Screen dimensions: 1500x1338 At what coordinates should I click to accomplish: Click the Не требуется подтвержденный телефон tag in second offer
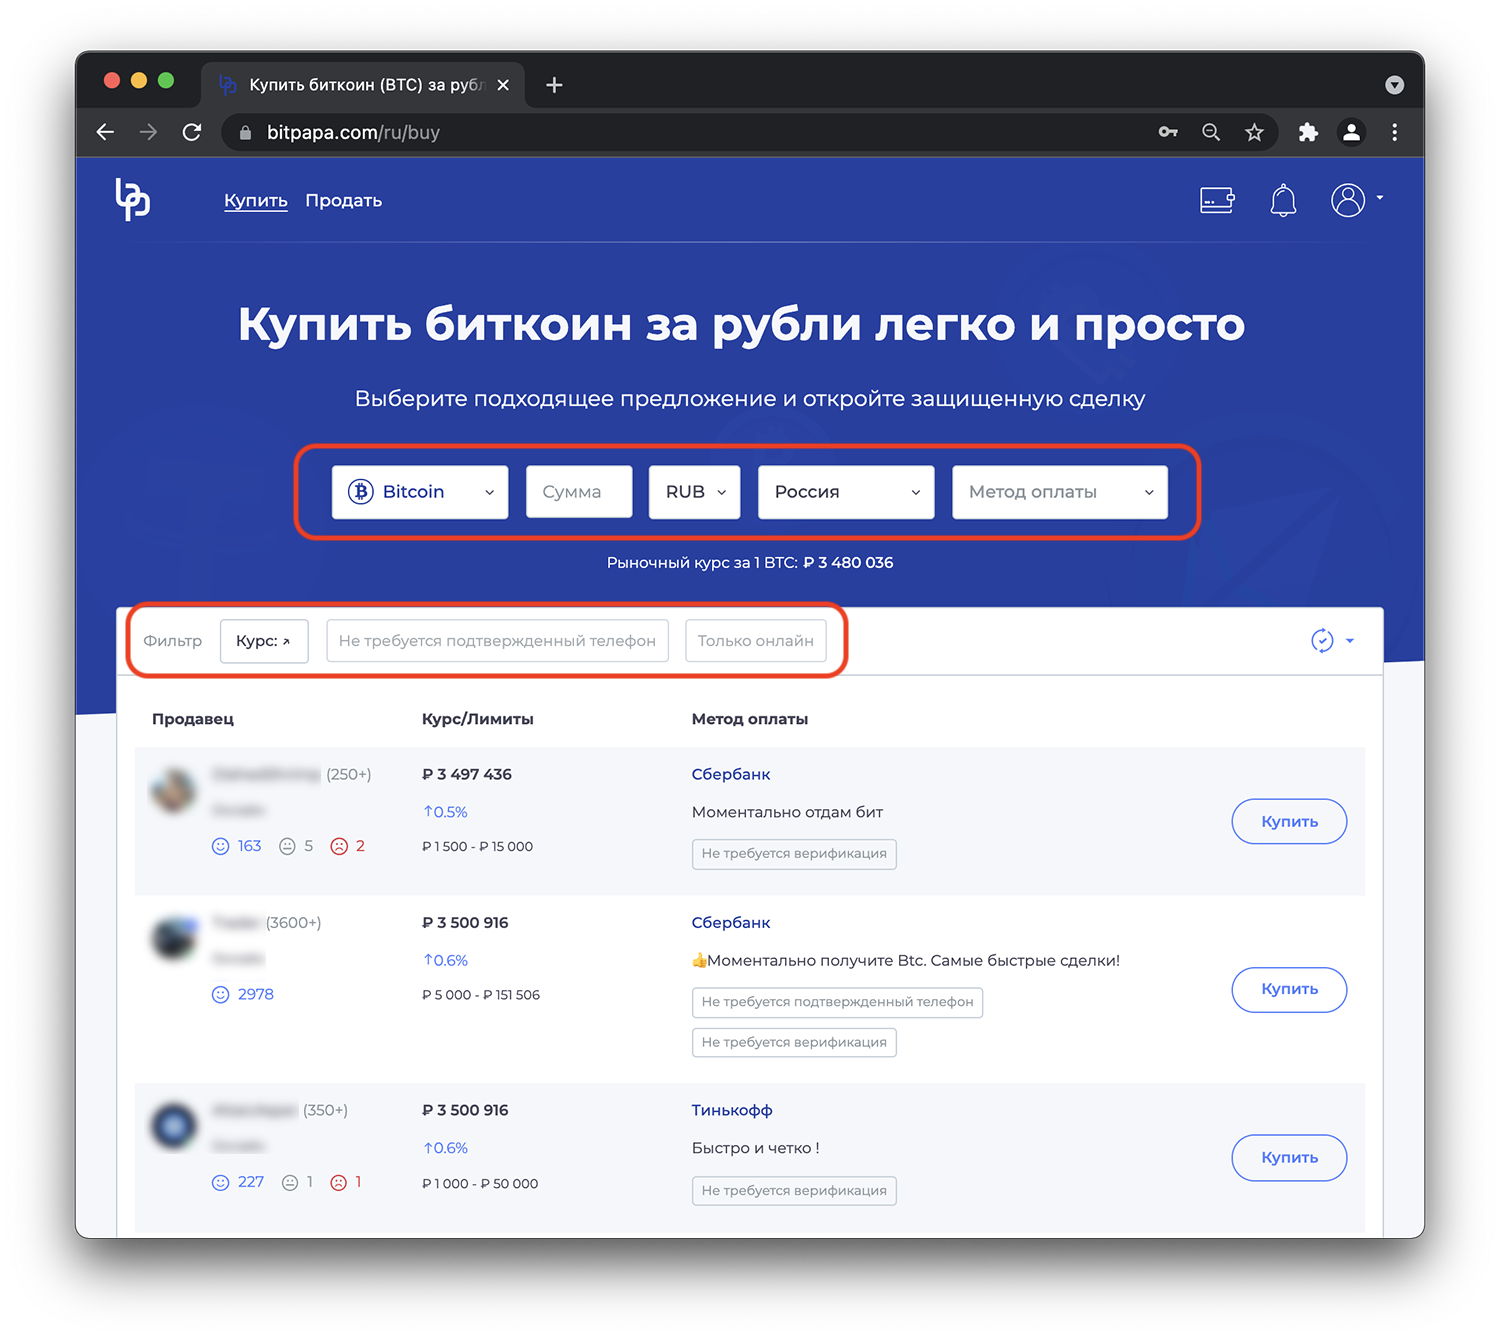[x=837, y=1002]
